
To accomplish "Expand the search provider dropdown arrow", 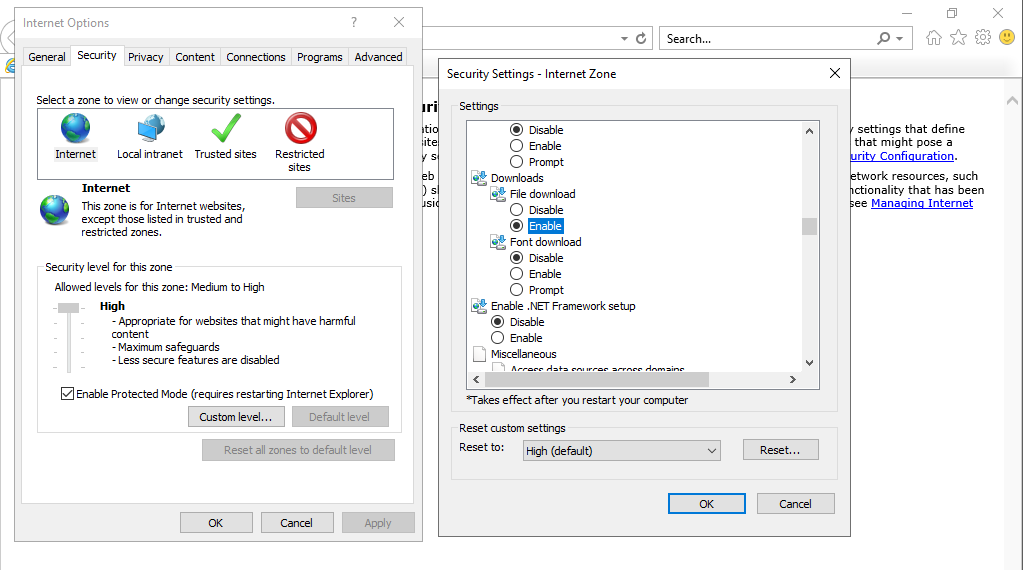I will 900,39.
